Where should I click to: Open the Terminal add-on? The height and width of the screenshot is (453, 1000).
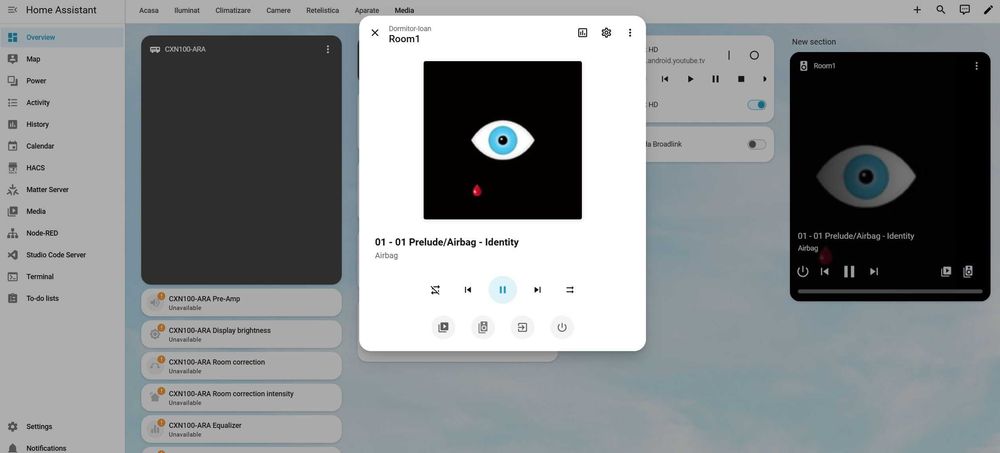[x=62, y=276]
